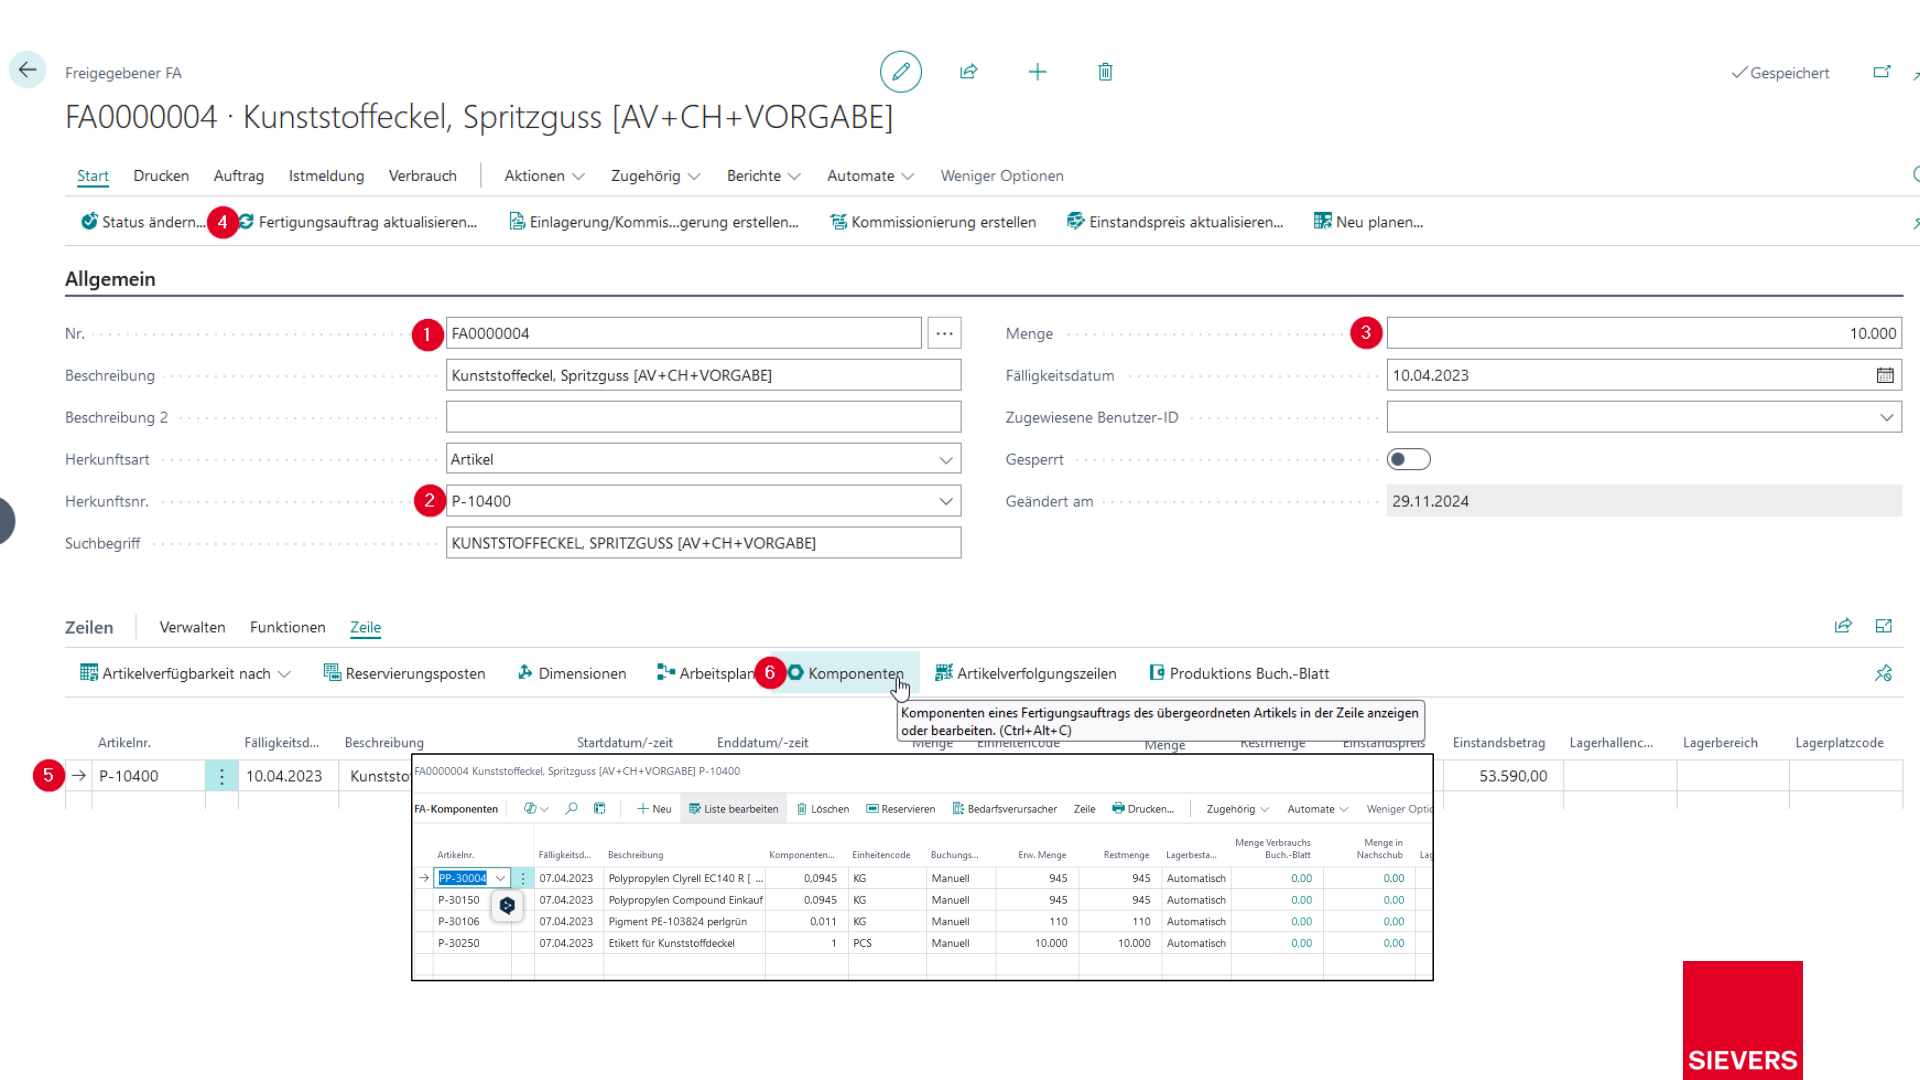Viewport: 1920px width, 1080px height.
Task: Open page in new window icon
Action: click(x=1882, y=72)
